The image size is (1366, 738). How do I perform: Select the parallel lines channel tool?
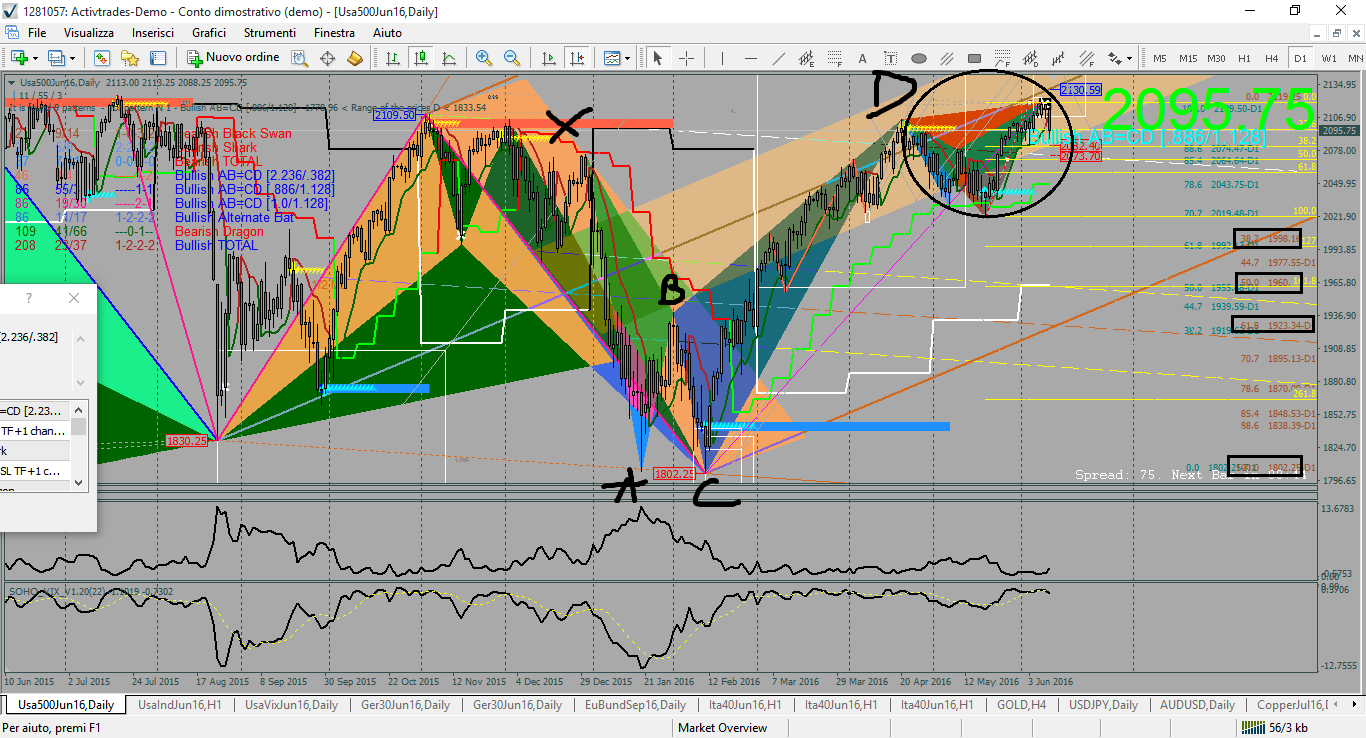[x=946, y=58]
